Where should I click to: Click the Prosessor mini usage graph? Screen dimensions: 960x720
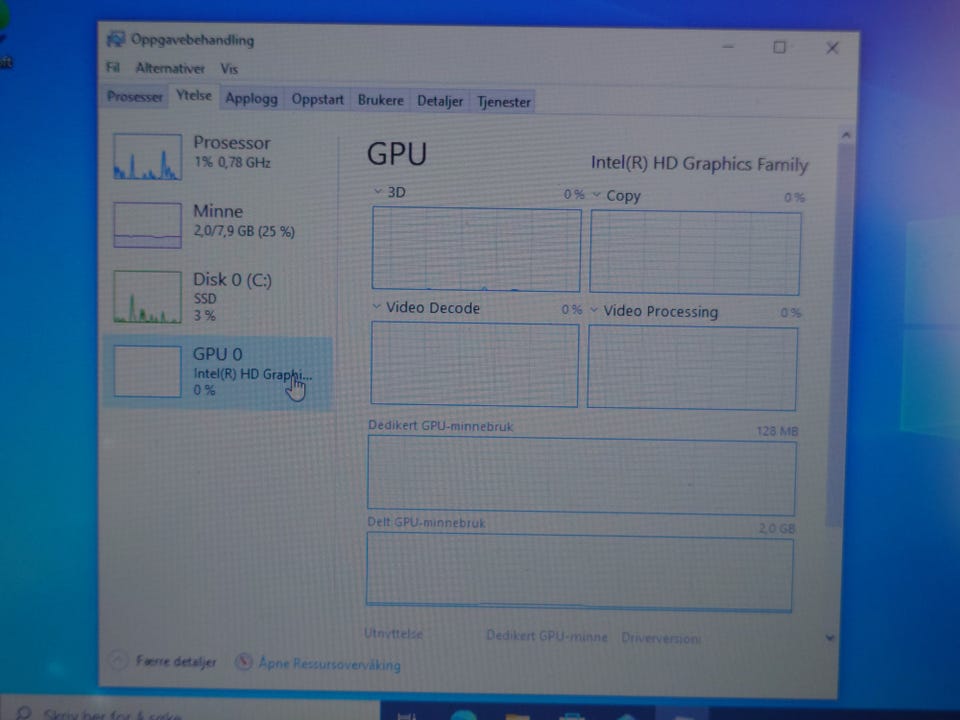click(148, 157)
